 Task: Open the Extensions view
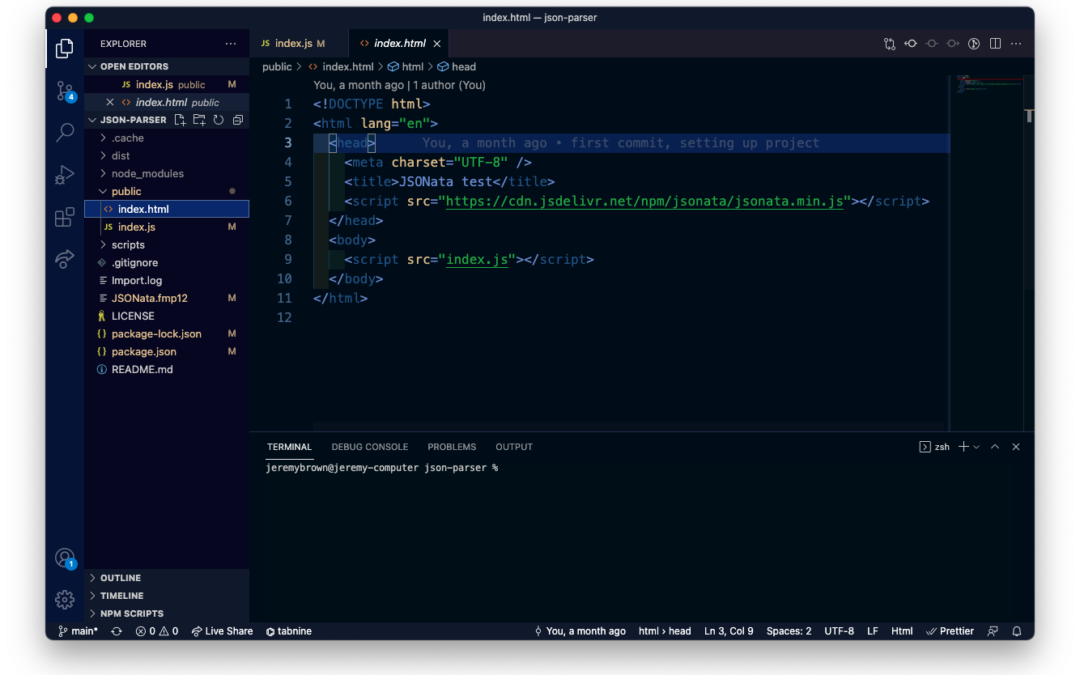[x=65, y=217]
